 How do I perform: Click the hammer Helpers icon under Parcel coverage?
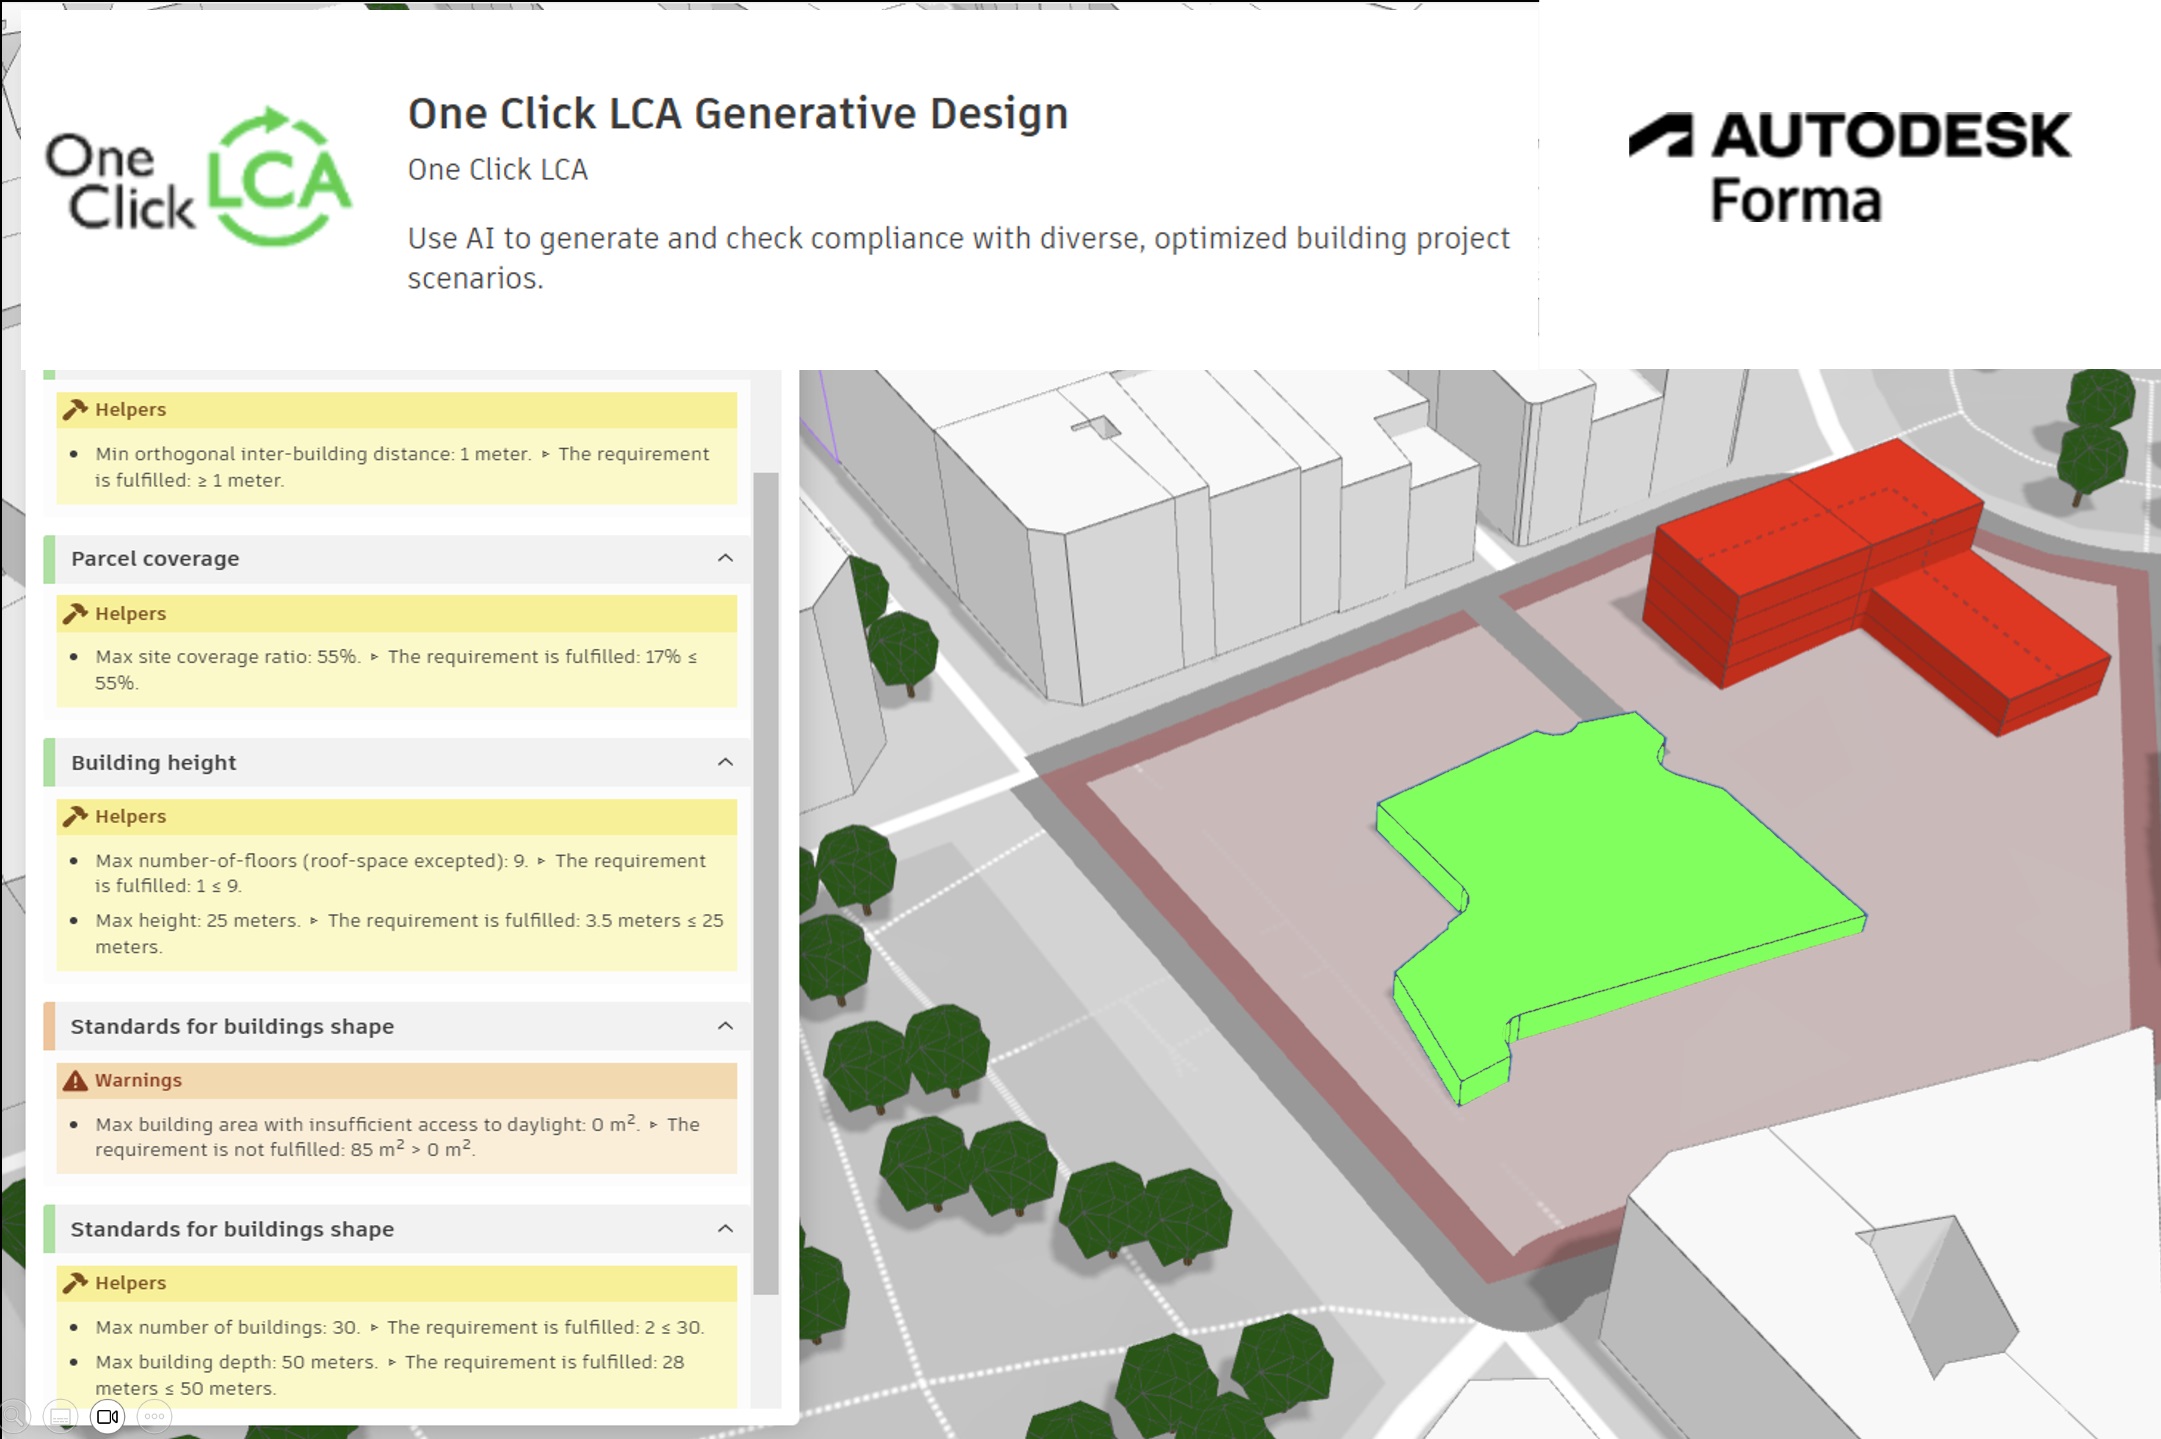coord(74,613)
